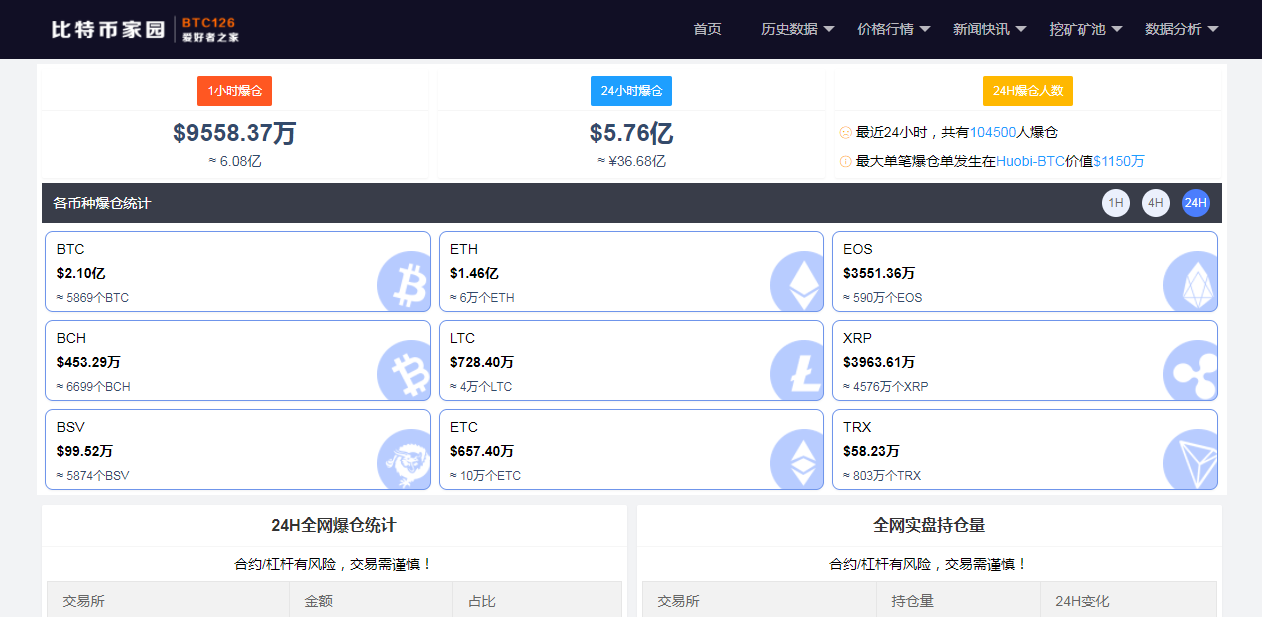Click the $657.40万 ETC amount
This screenshot has height=617, width=1262.
pos(482,451)
